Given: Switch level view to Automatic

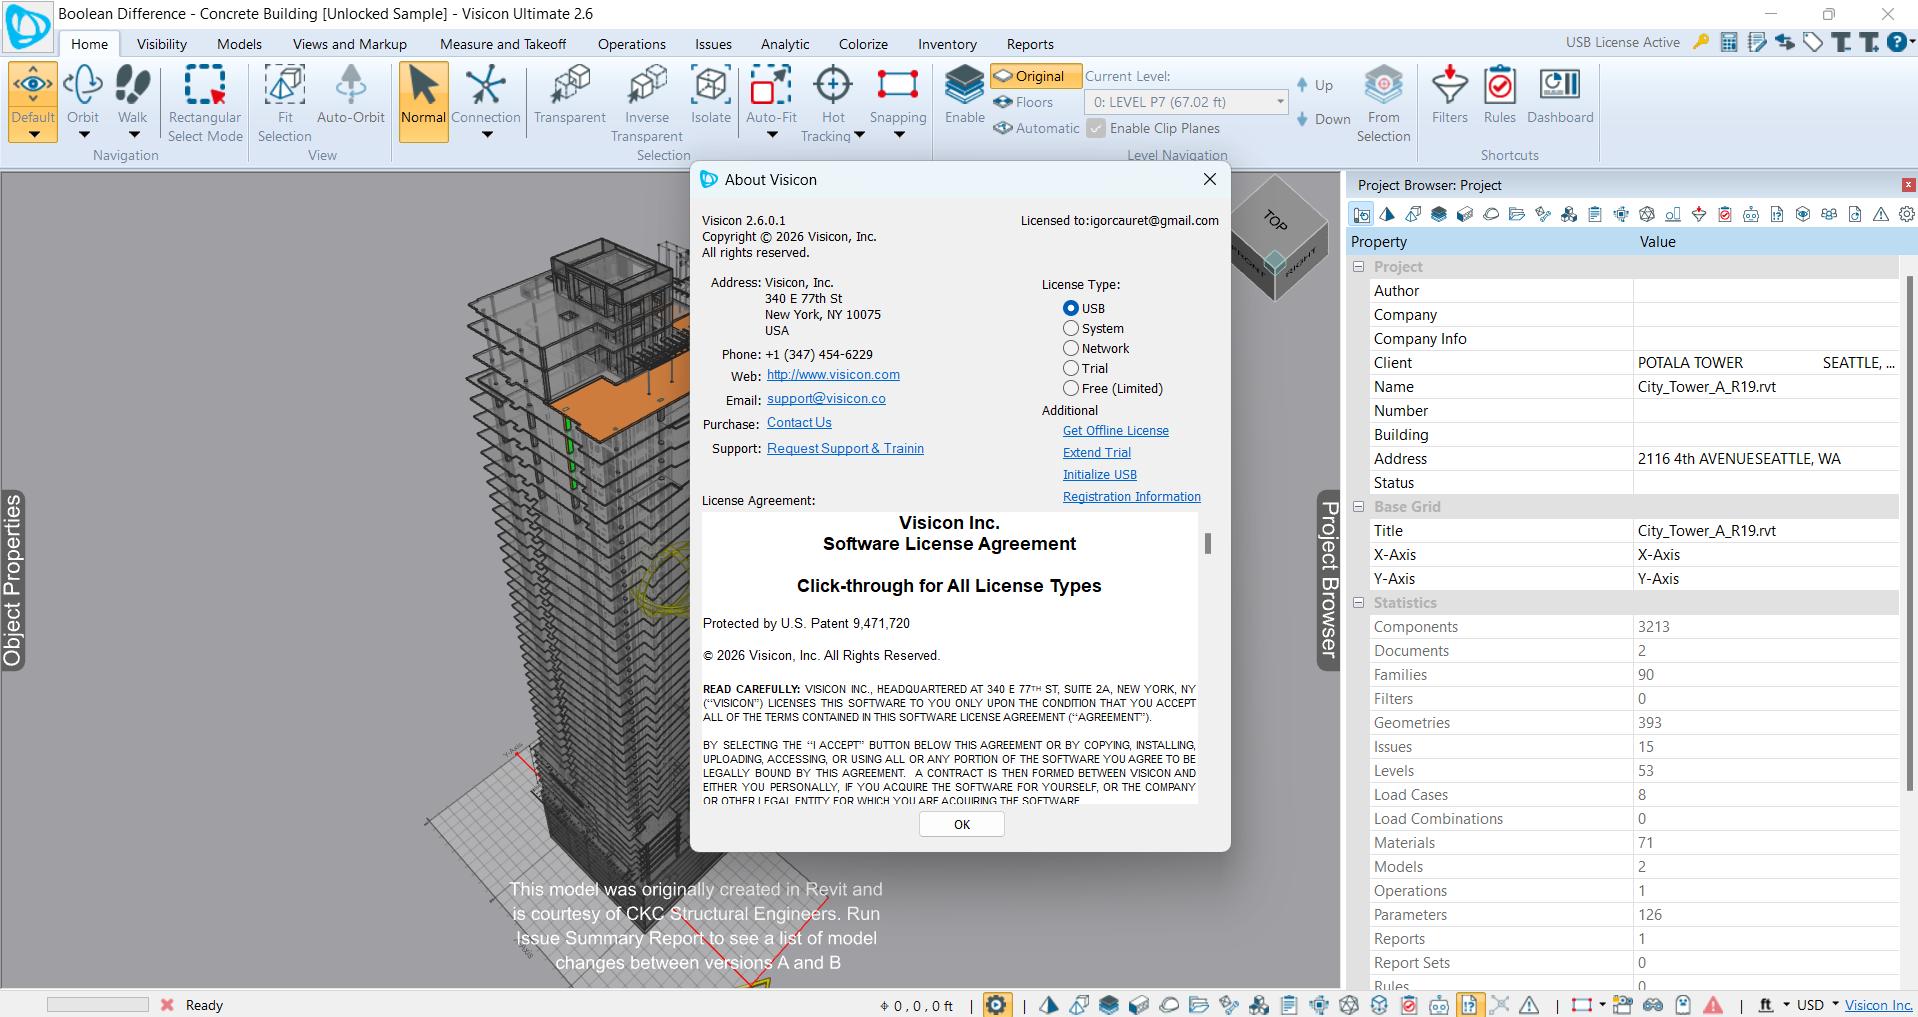Looking at the screenshot, I should click(1037, 128).
